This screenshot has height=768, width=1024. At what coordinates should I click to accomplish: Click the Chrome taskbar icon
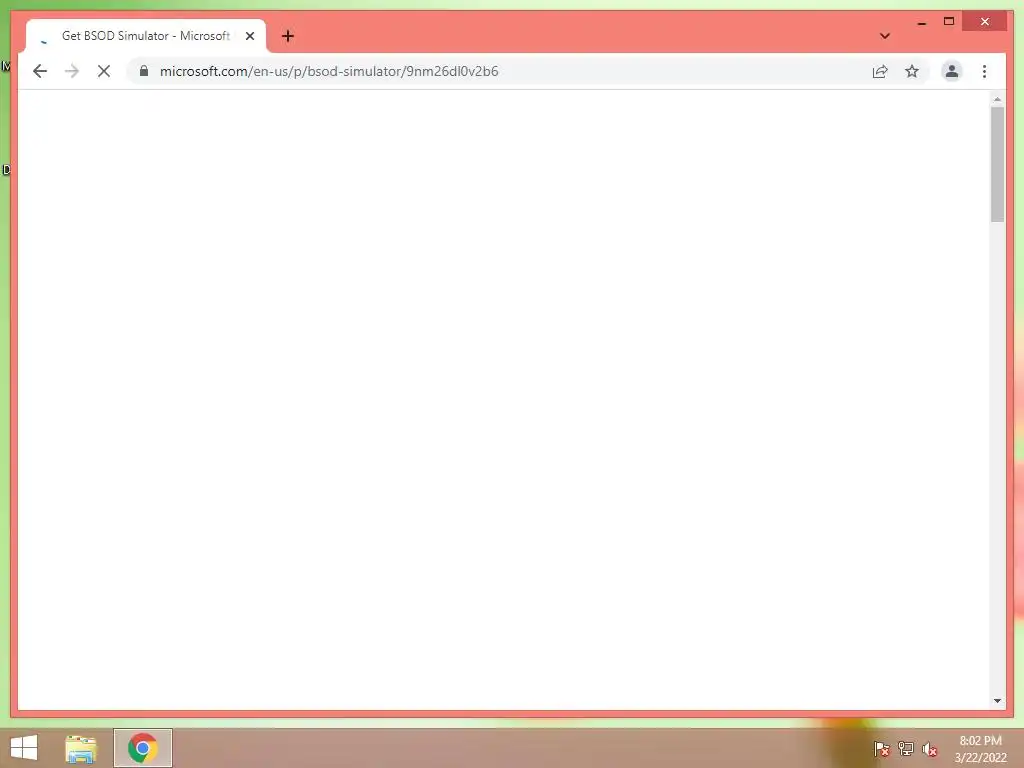[142, 748]
